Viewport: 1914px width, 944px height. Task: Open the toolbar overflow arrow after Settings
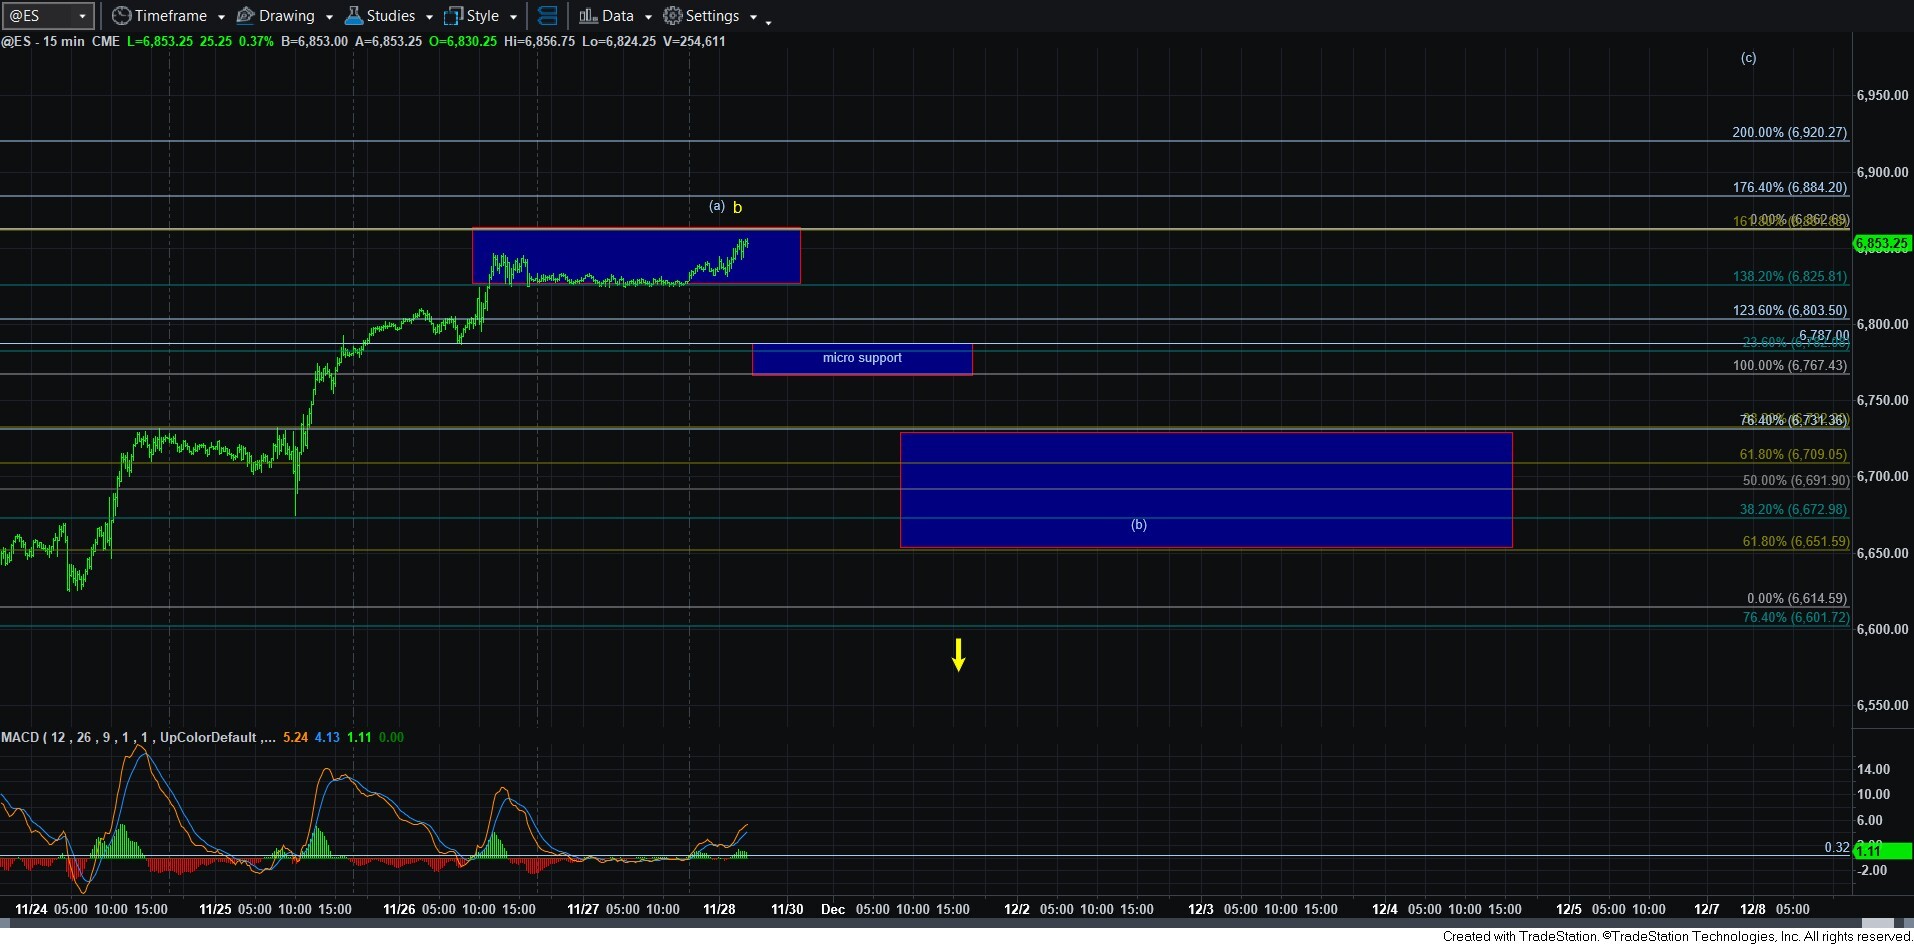tap(768, 22)
